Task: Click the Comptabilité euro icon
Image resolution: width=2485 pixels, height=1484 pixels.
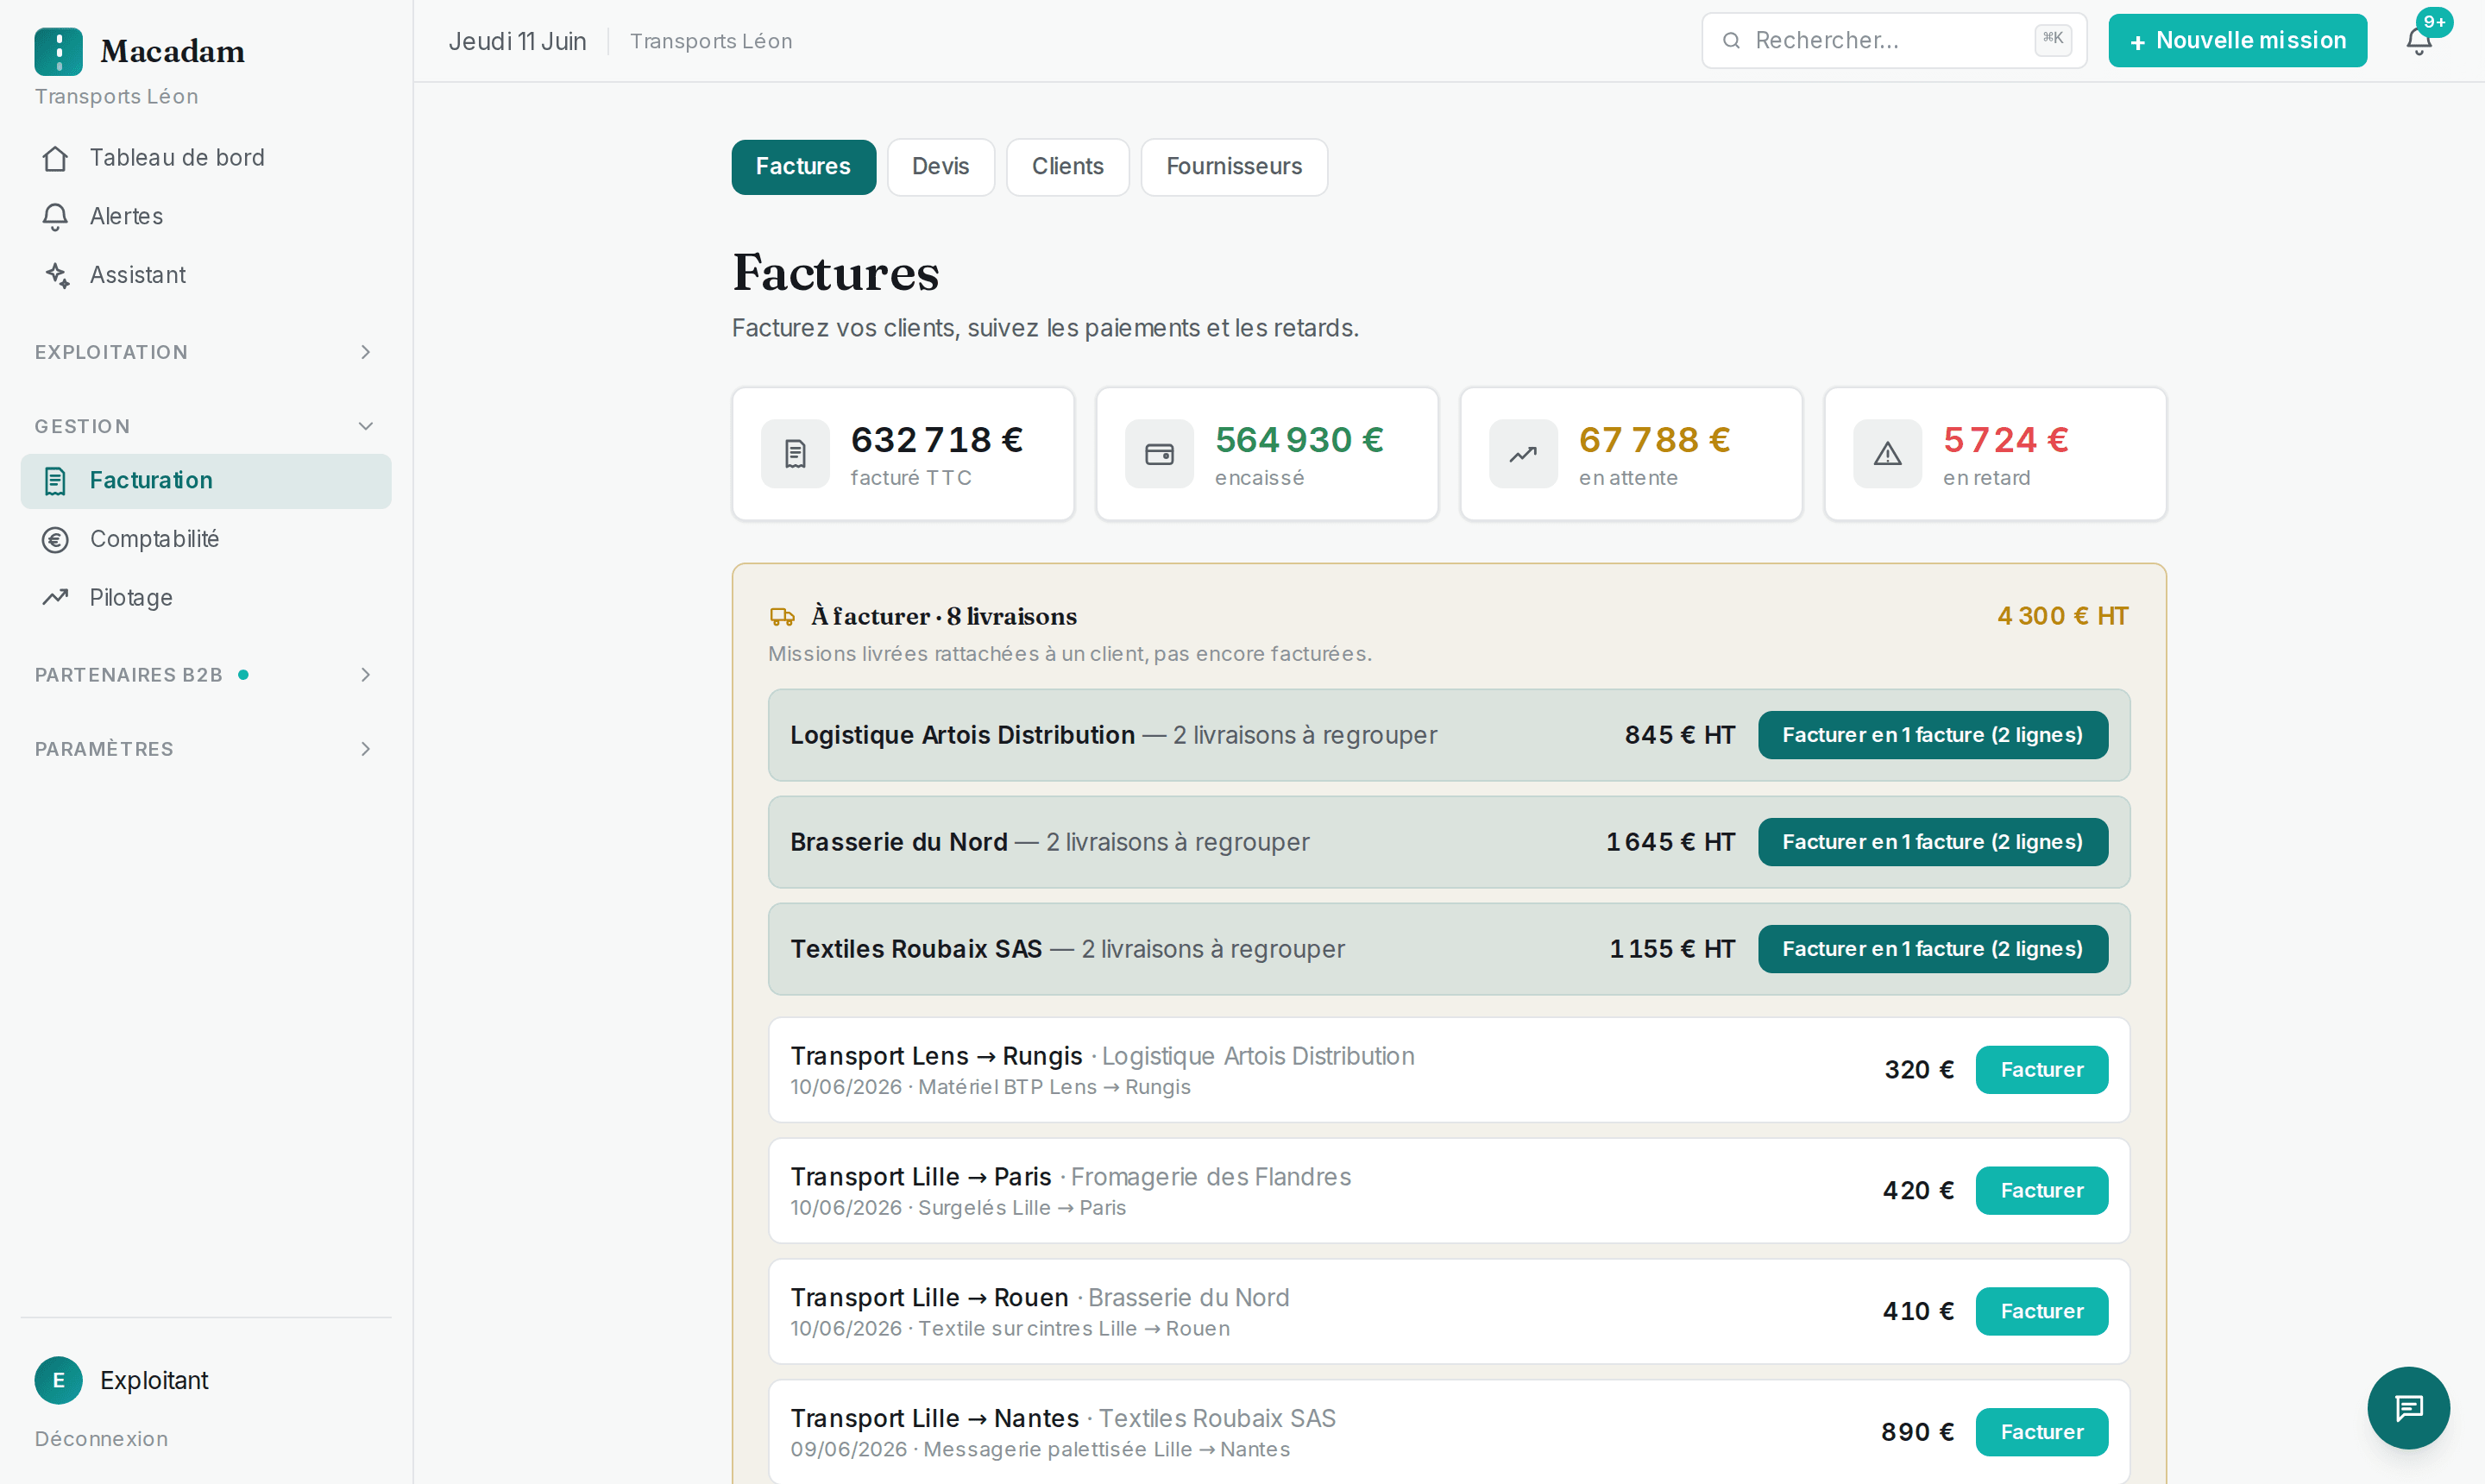Action: (56, 540)
